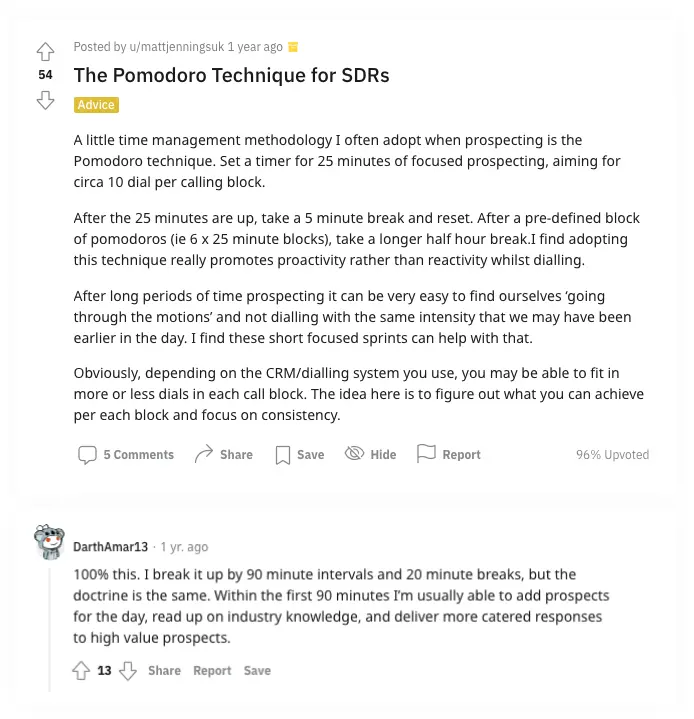The height and width of the screenshot is (719, 694).
Task: Click the bookmark Save icon on post
Action: pos(283,455)
